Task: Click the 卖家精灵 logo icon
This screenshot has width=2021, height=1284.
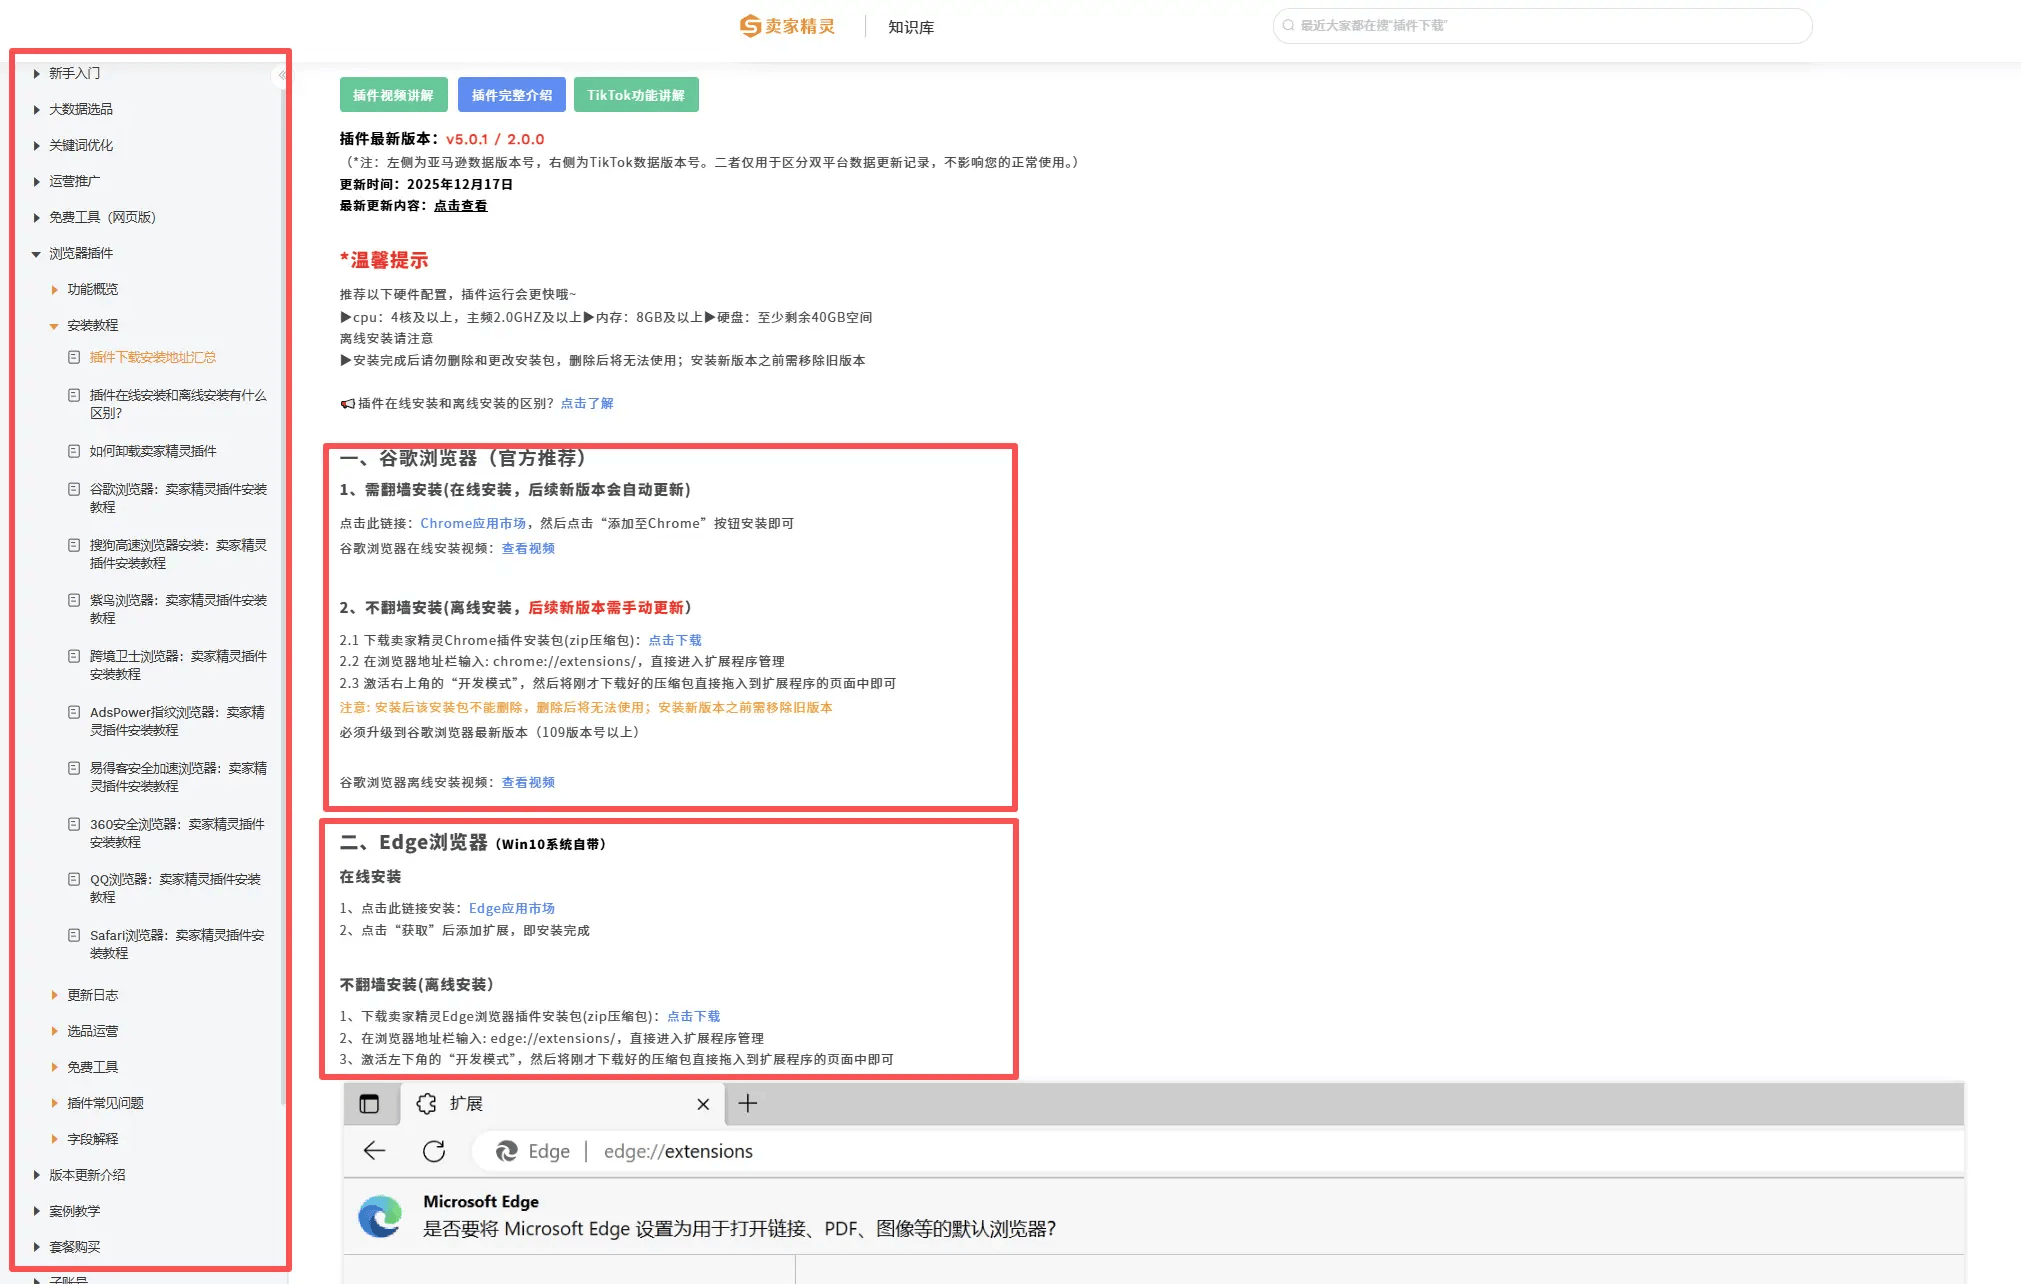Action: [x=750, y=26]
